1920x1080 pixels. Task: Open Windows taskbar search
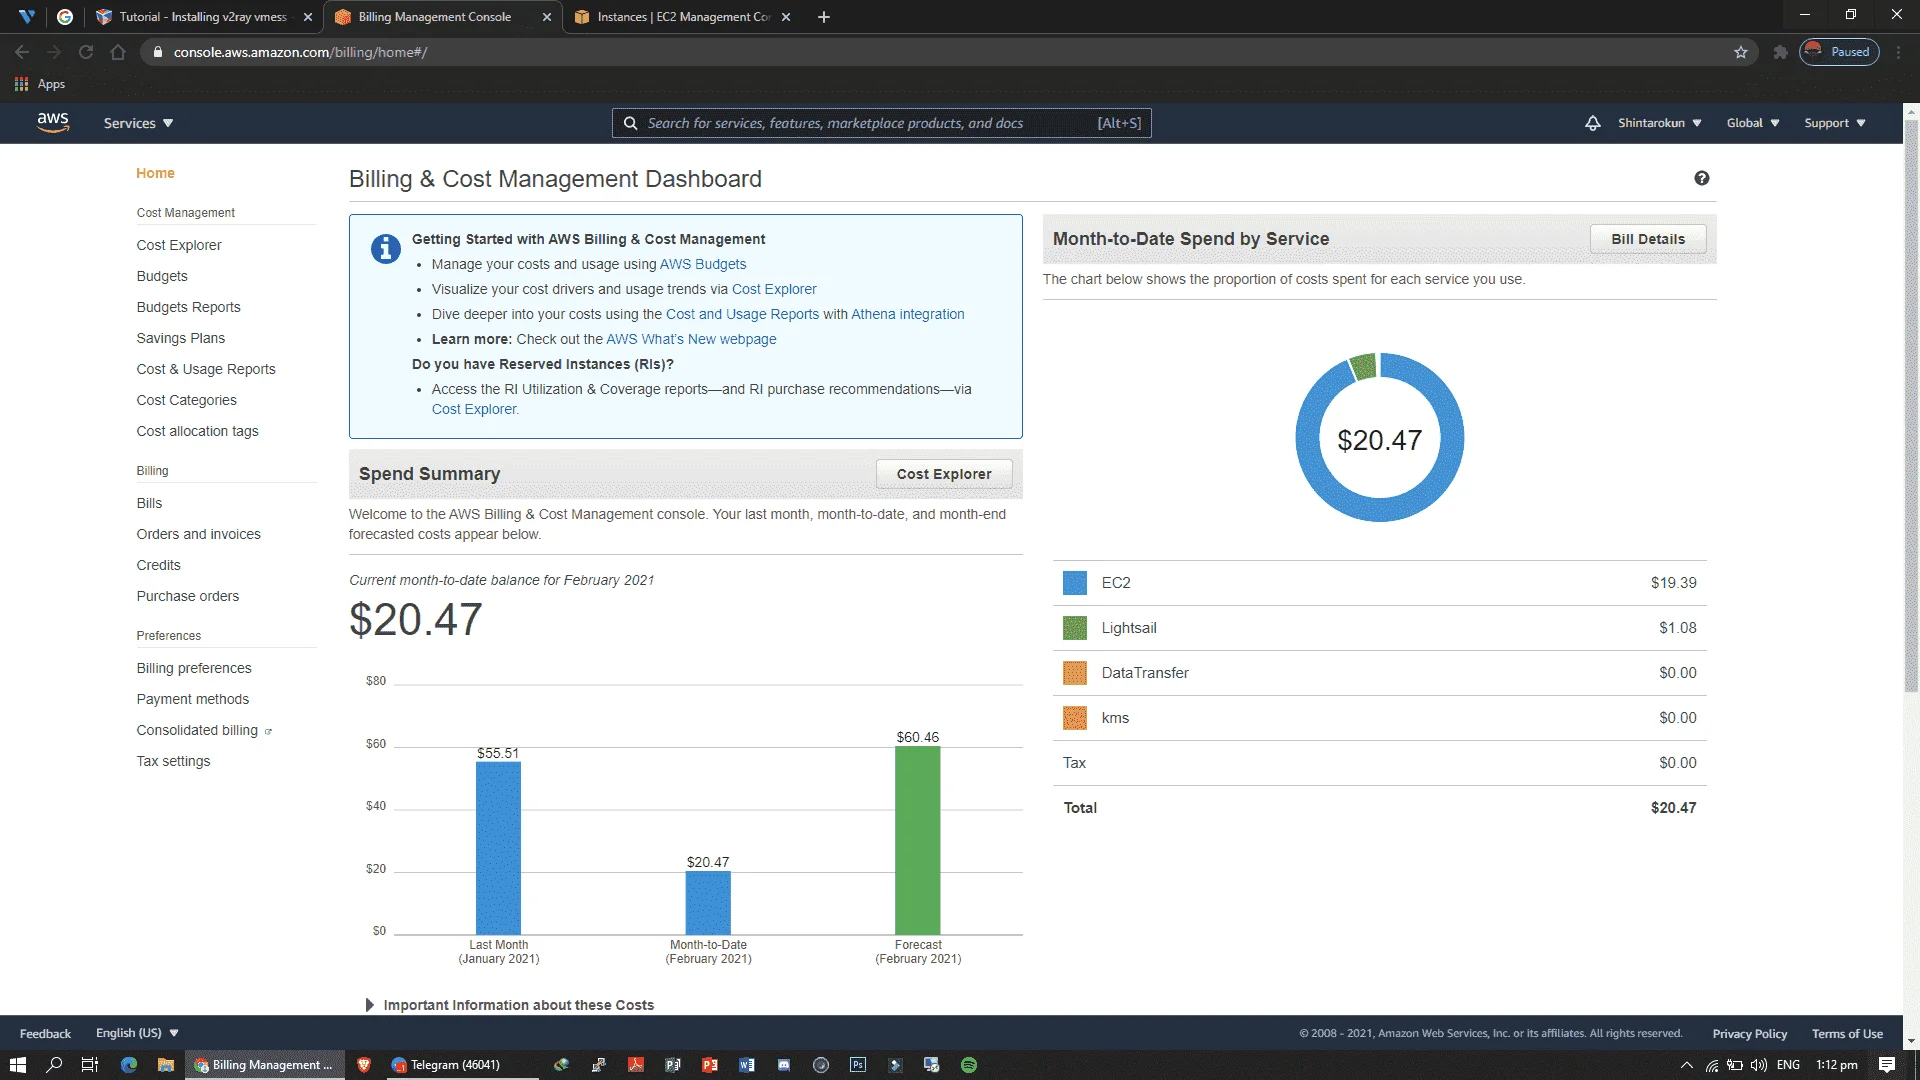pyautogui.click(x=54, y=1065)
